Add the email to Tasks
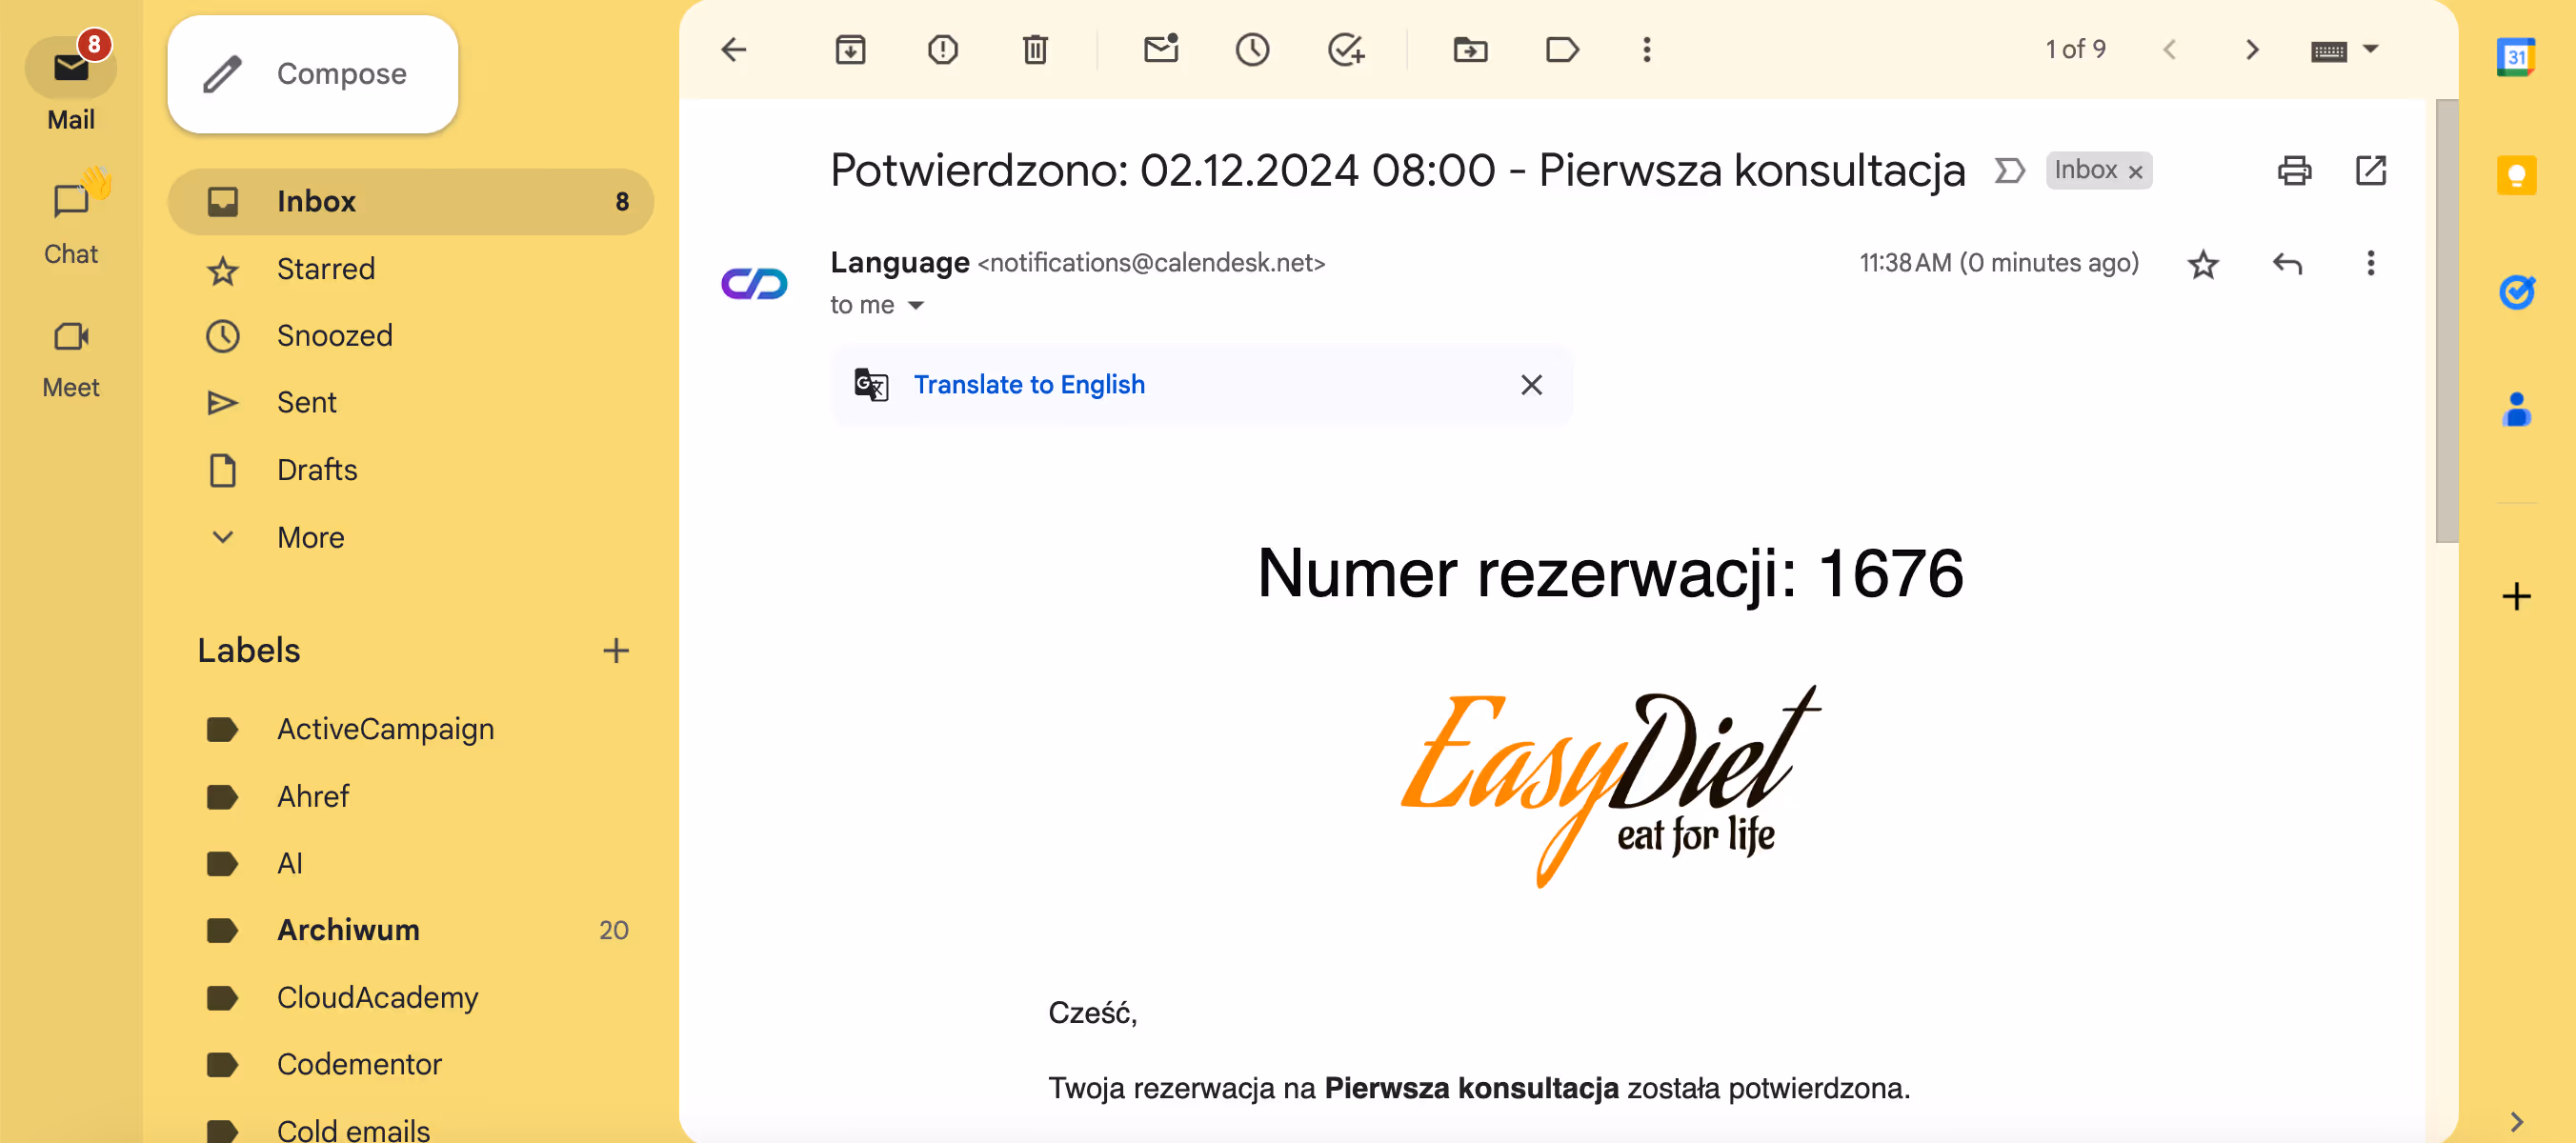Image resolution: width=2576 pixels, height=1143 pixels. 1345,49
